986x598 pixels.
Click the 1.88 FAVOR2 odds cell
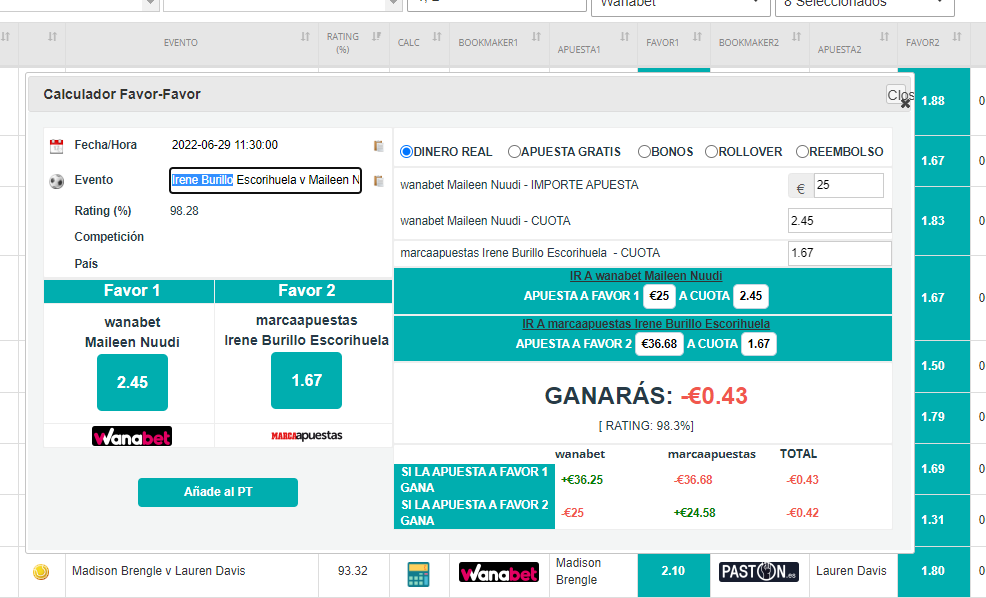(x=933, y=101)
